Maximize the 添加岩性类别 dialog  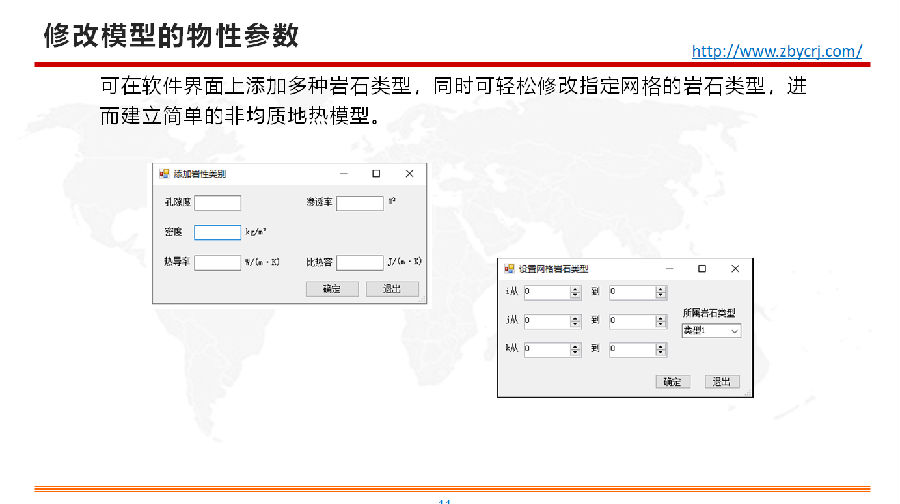376,173
